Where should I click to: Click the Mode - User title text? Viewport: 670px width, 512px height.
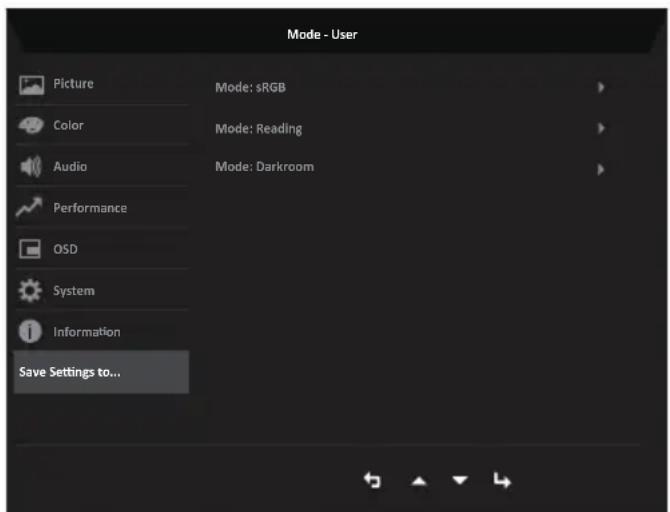322,34
